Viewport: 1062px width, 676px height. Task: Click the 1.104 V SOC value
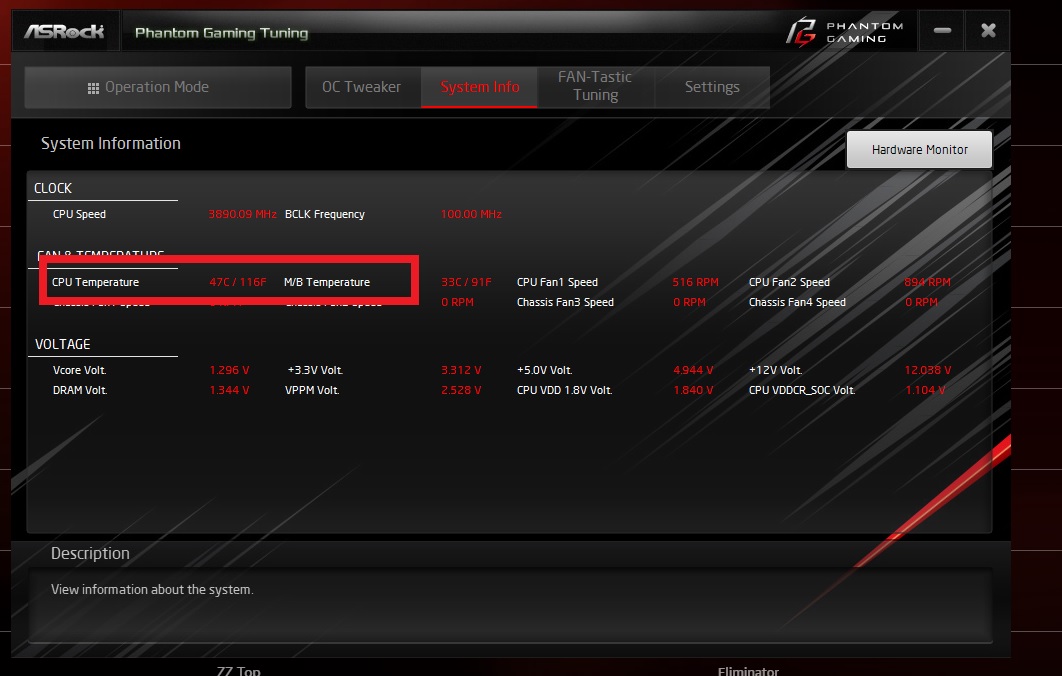click(x=925, y=390)
